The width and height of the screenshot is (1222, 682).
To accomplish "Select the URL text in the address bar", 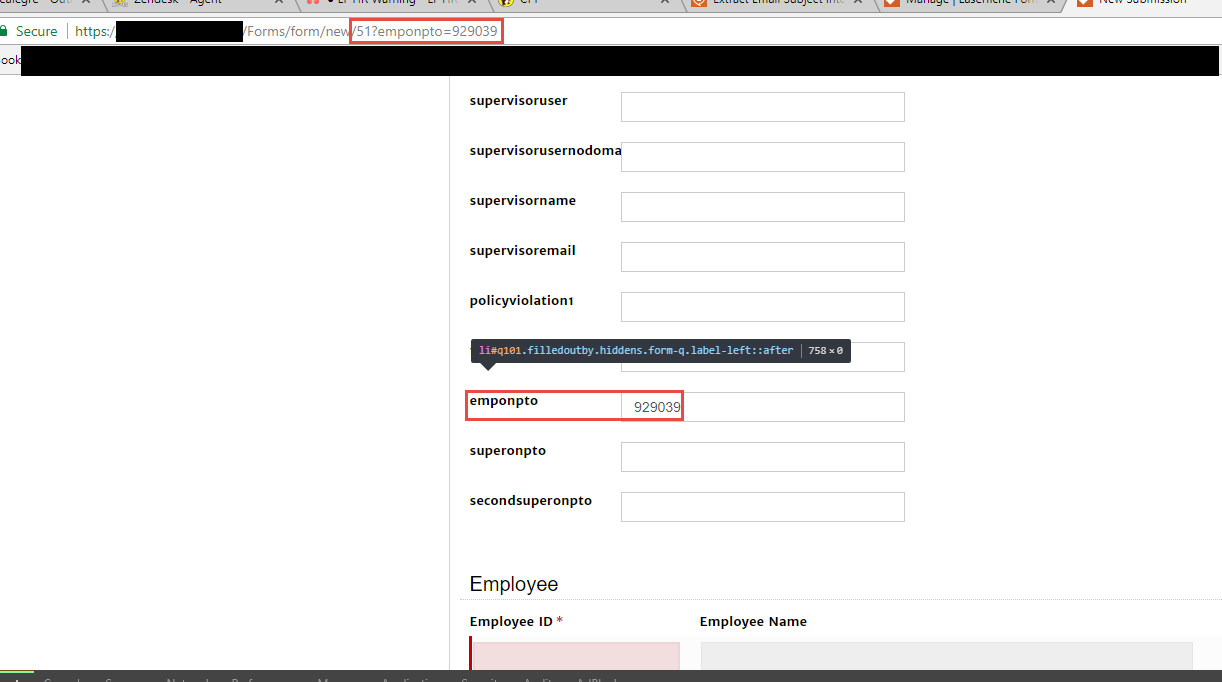I will pyautogui.click(x=287, y=31).
